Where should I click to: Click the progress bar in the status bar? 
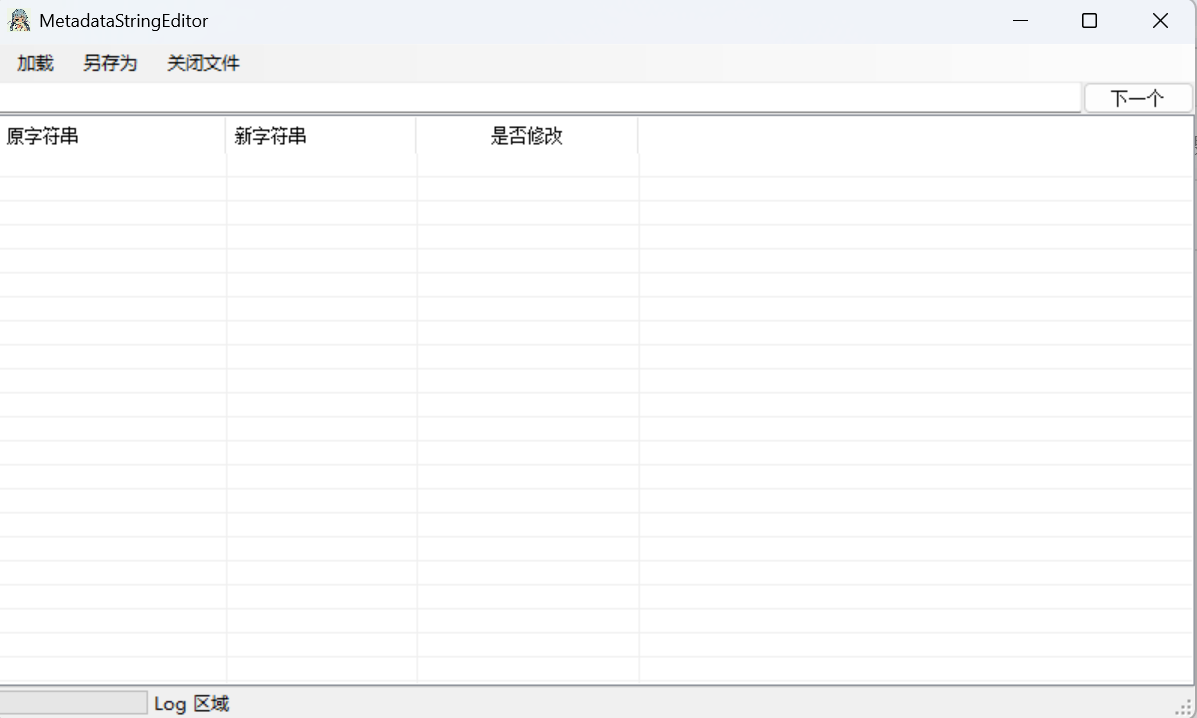[72, 702]
